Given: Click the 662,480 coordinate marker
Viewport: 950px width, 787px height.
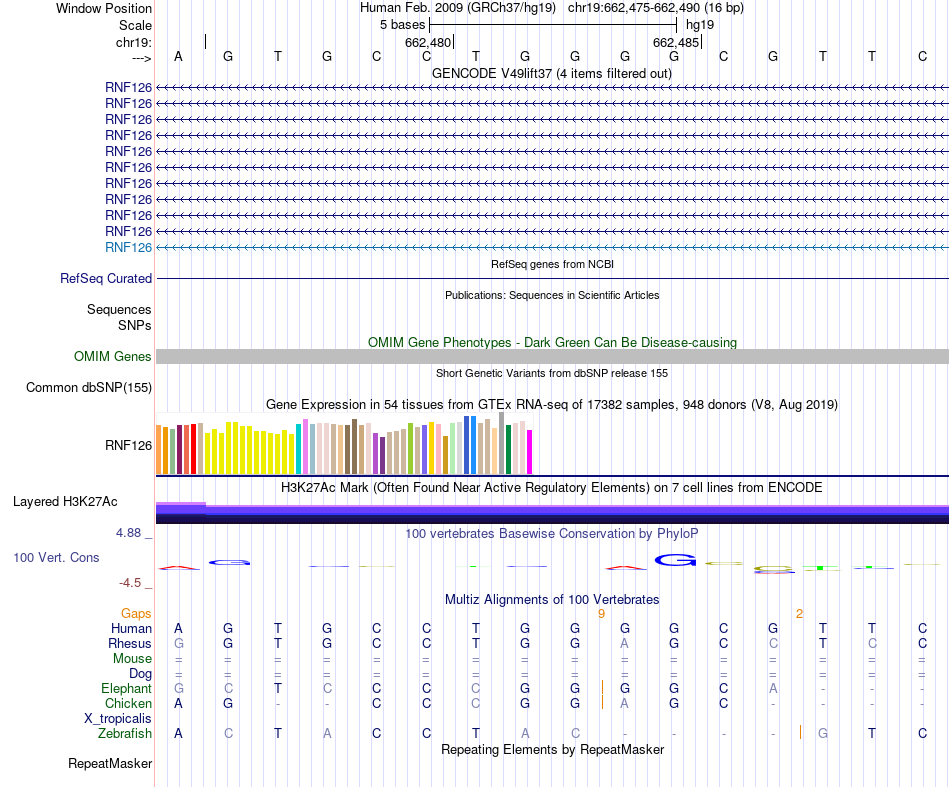Looking at the screenshot, I should (x=428, y=42).
